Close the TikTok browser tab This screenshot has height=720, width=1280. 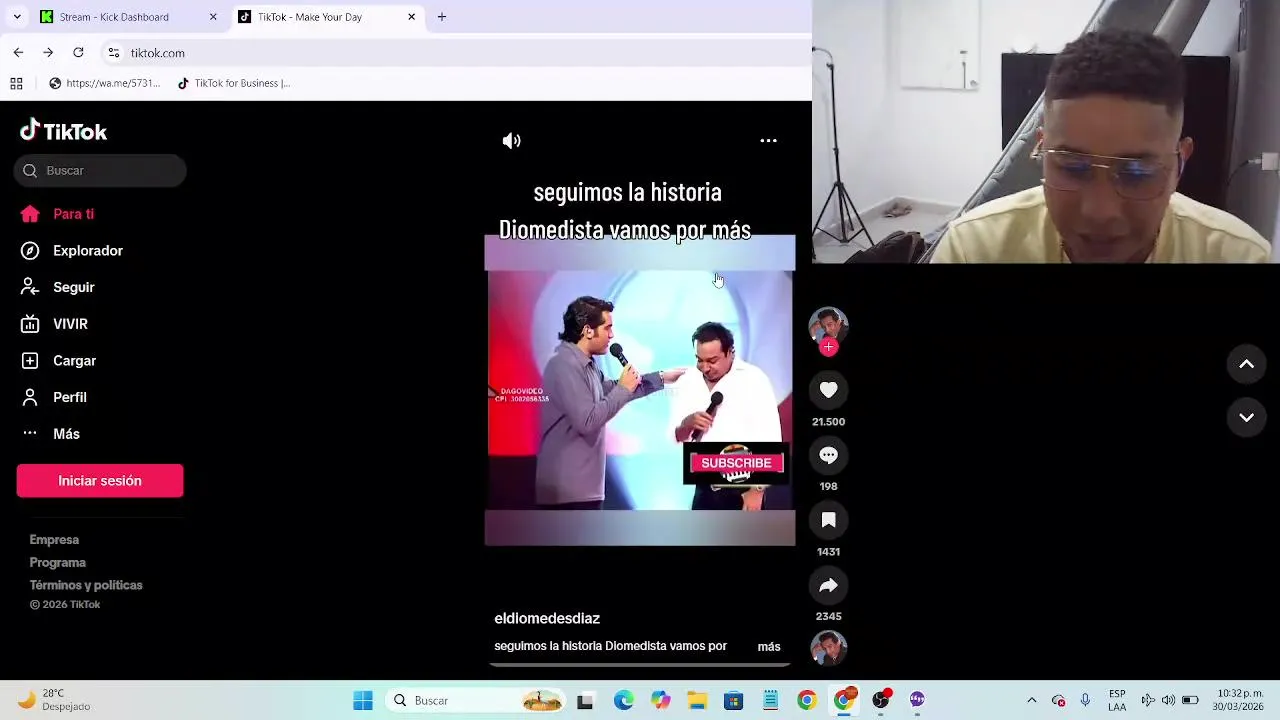[x=411, y=17]
